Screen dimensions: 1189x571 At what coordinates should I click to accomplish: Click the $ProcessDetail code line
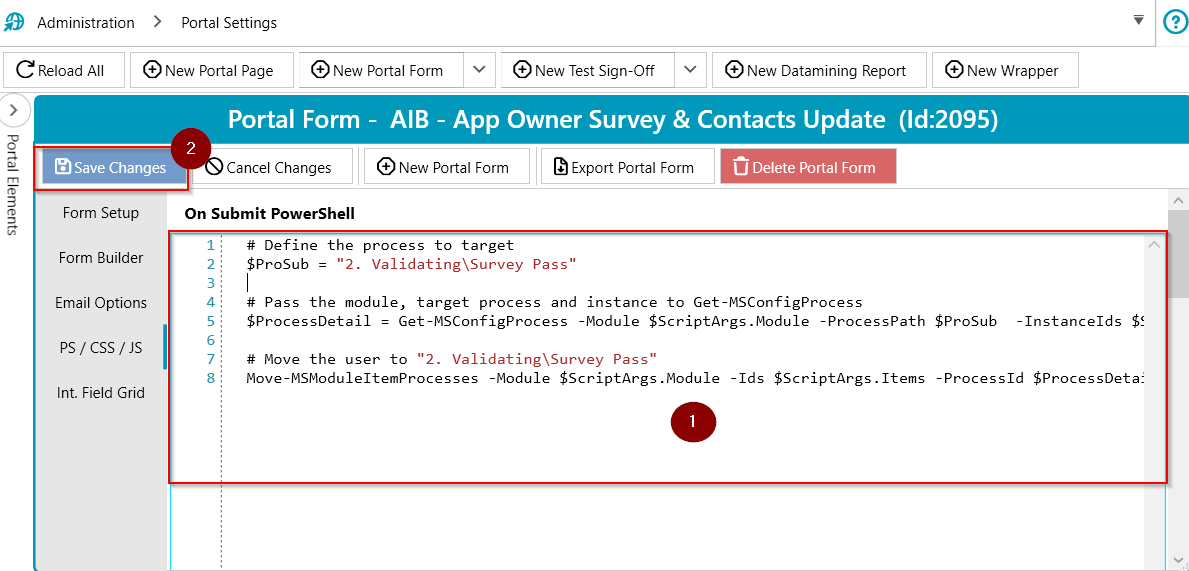[x=695, y=321]
